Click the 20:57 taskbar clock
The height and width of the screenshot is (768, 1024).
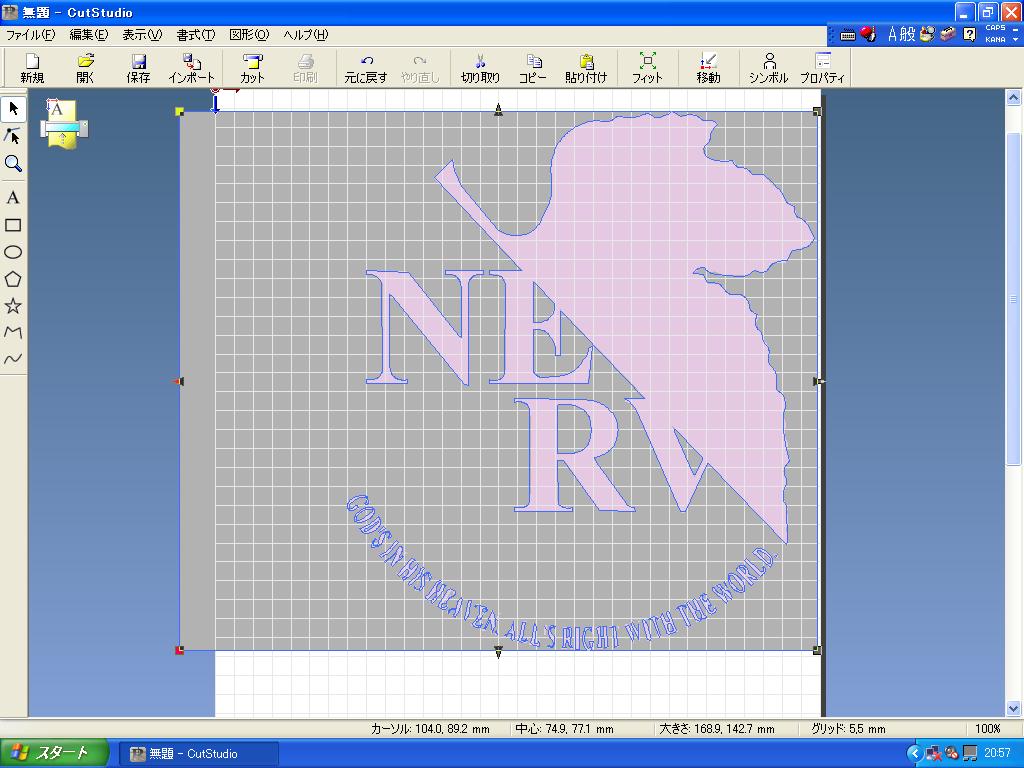pos(997,754)
